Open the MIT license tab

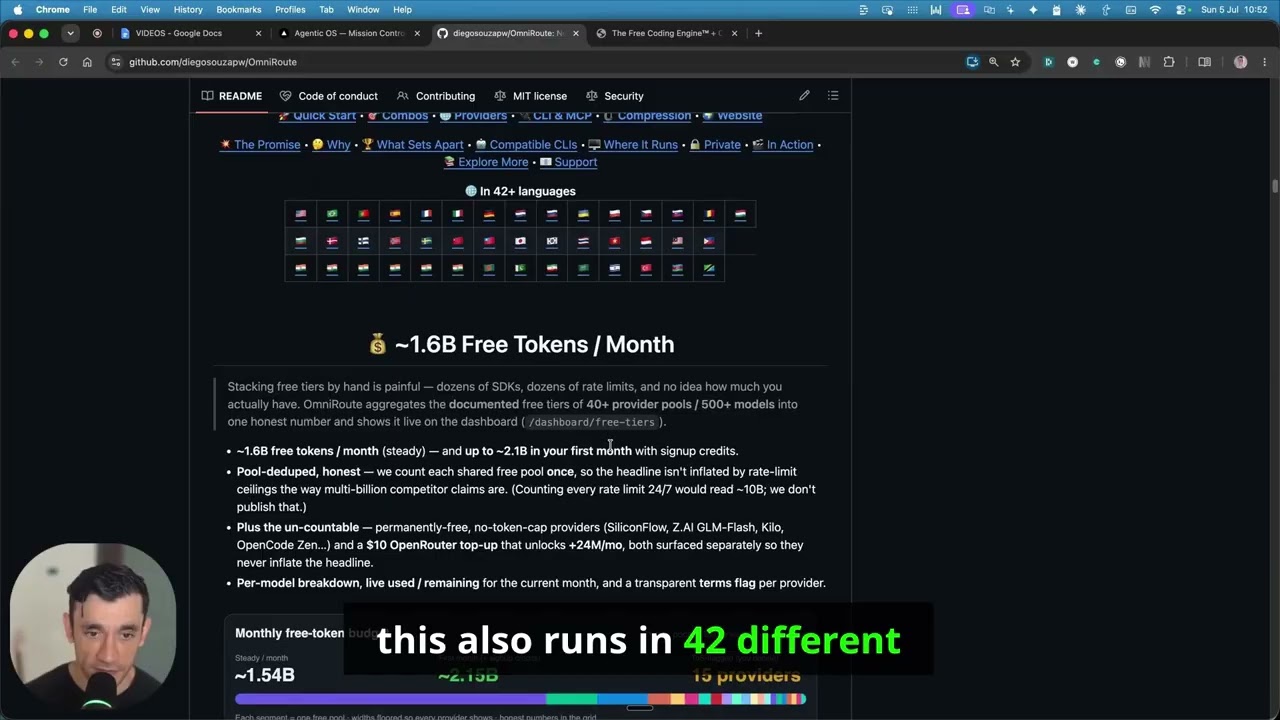(x=531, y=96)
